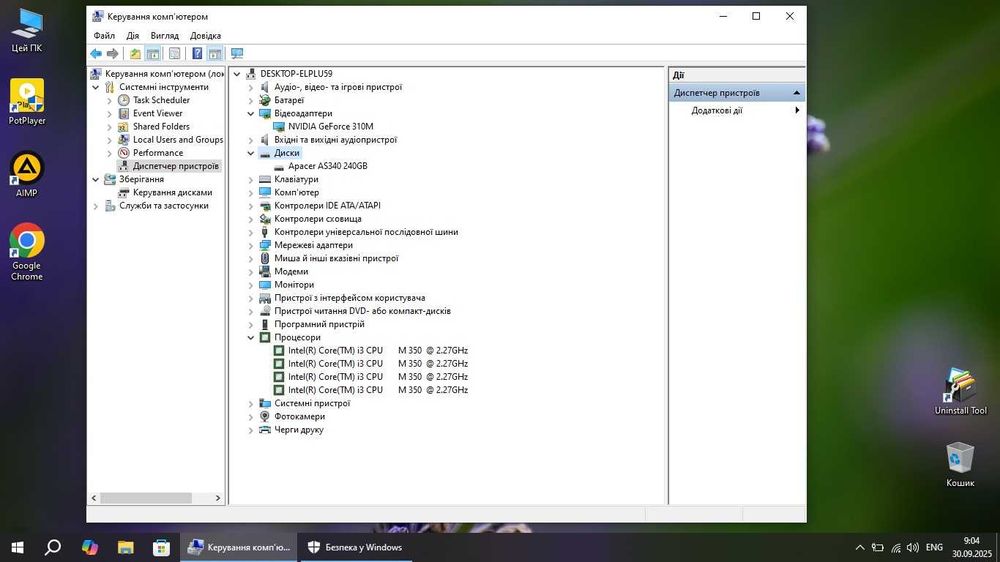Viewport: 1000px width, 562px height.
Task: Open File Explorer from the taskbar
Action: (x=126, y=547)
